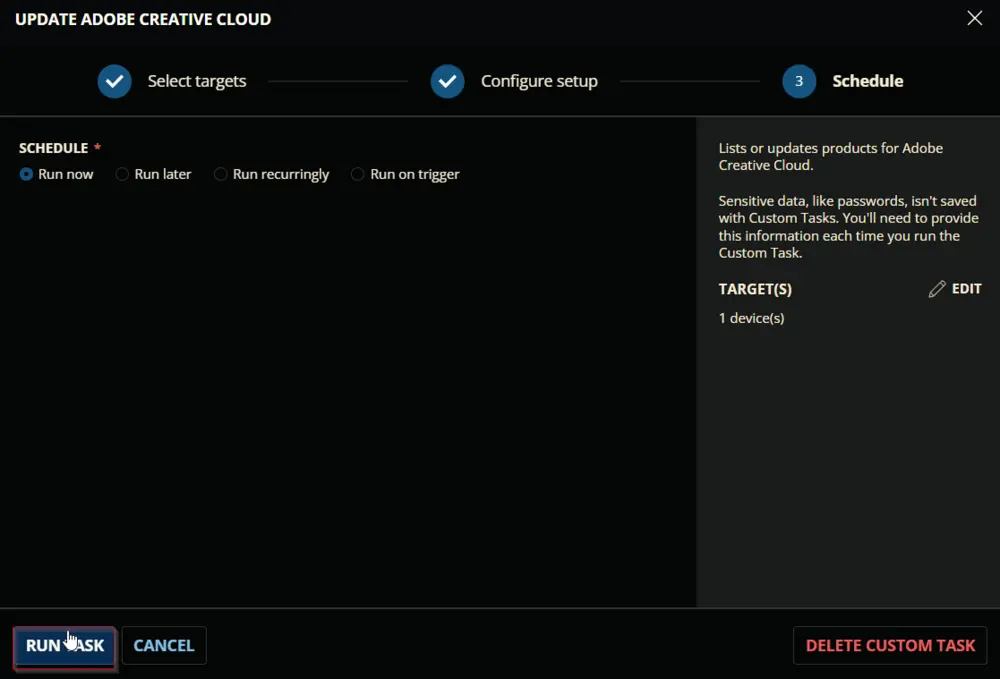Click the Update Adobe Creative Cloud title

143,19
